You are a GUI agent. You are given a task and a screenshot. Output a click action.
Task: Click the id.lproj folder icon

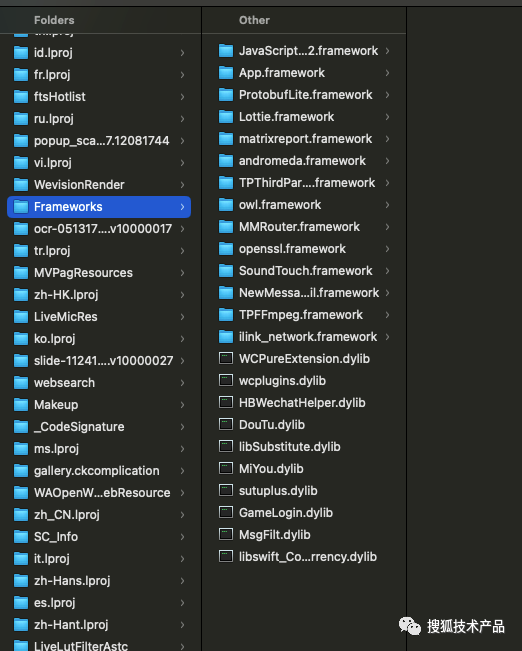pyautogui.click(x=21, y=52)
